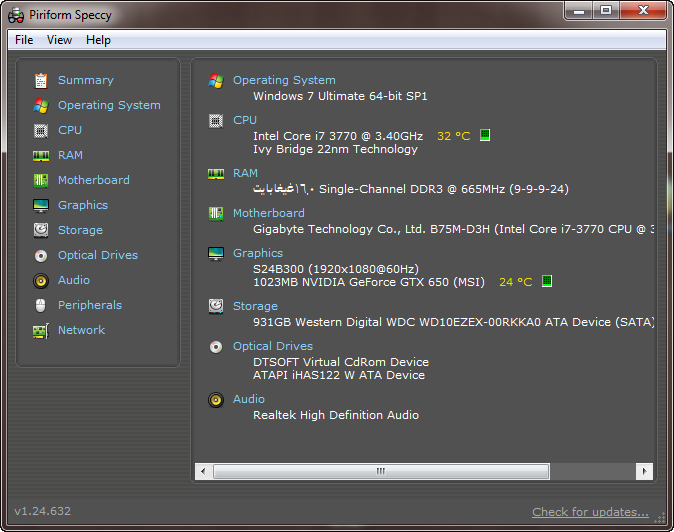This screenshot has height=532, width=674.
Task: Open the File menu
Action: (x=24, y=40)
